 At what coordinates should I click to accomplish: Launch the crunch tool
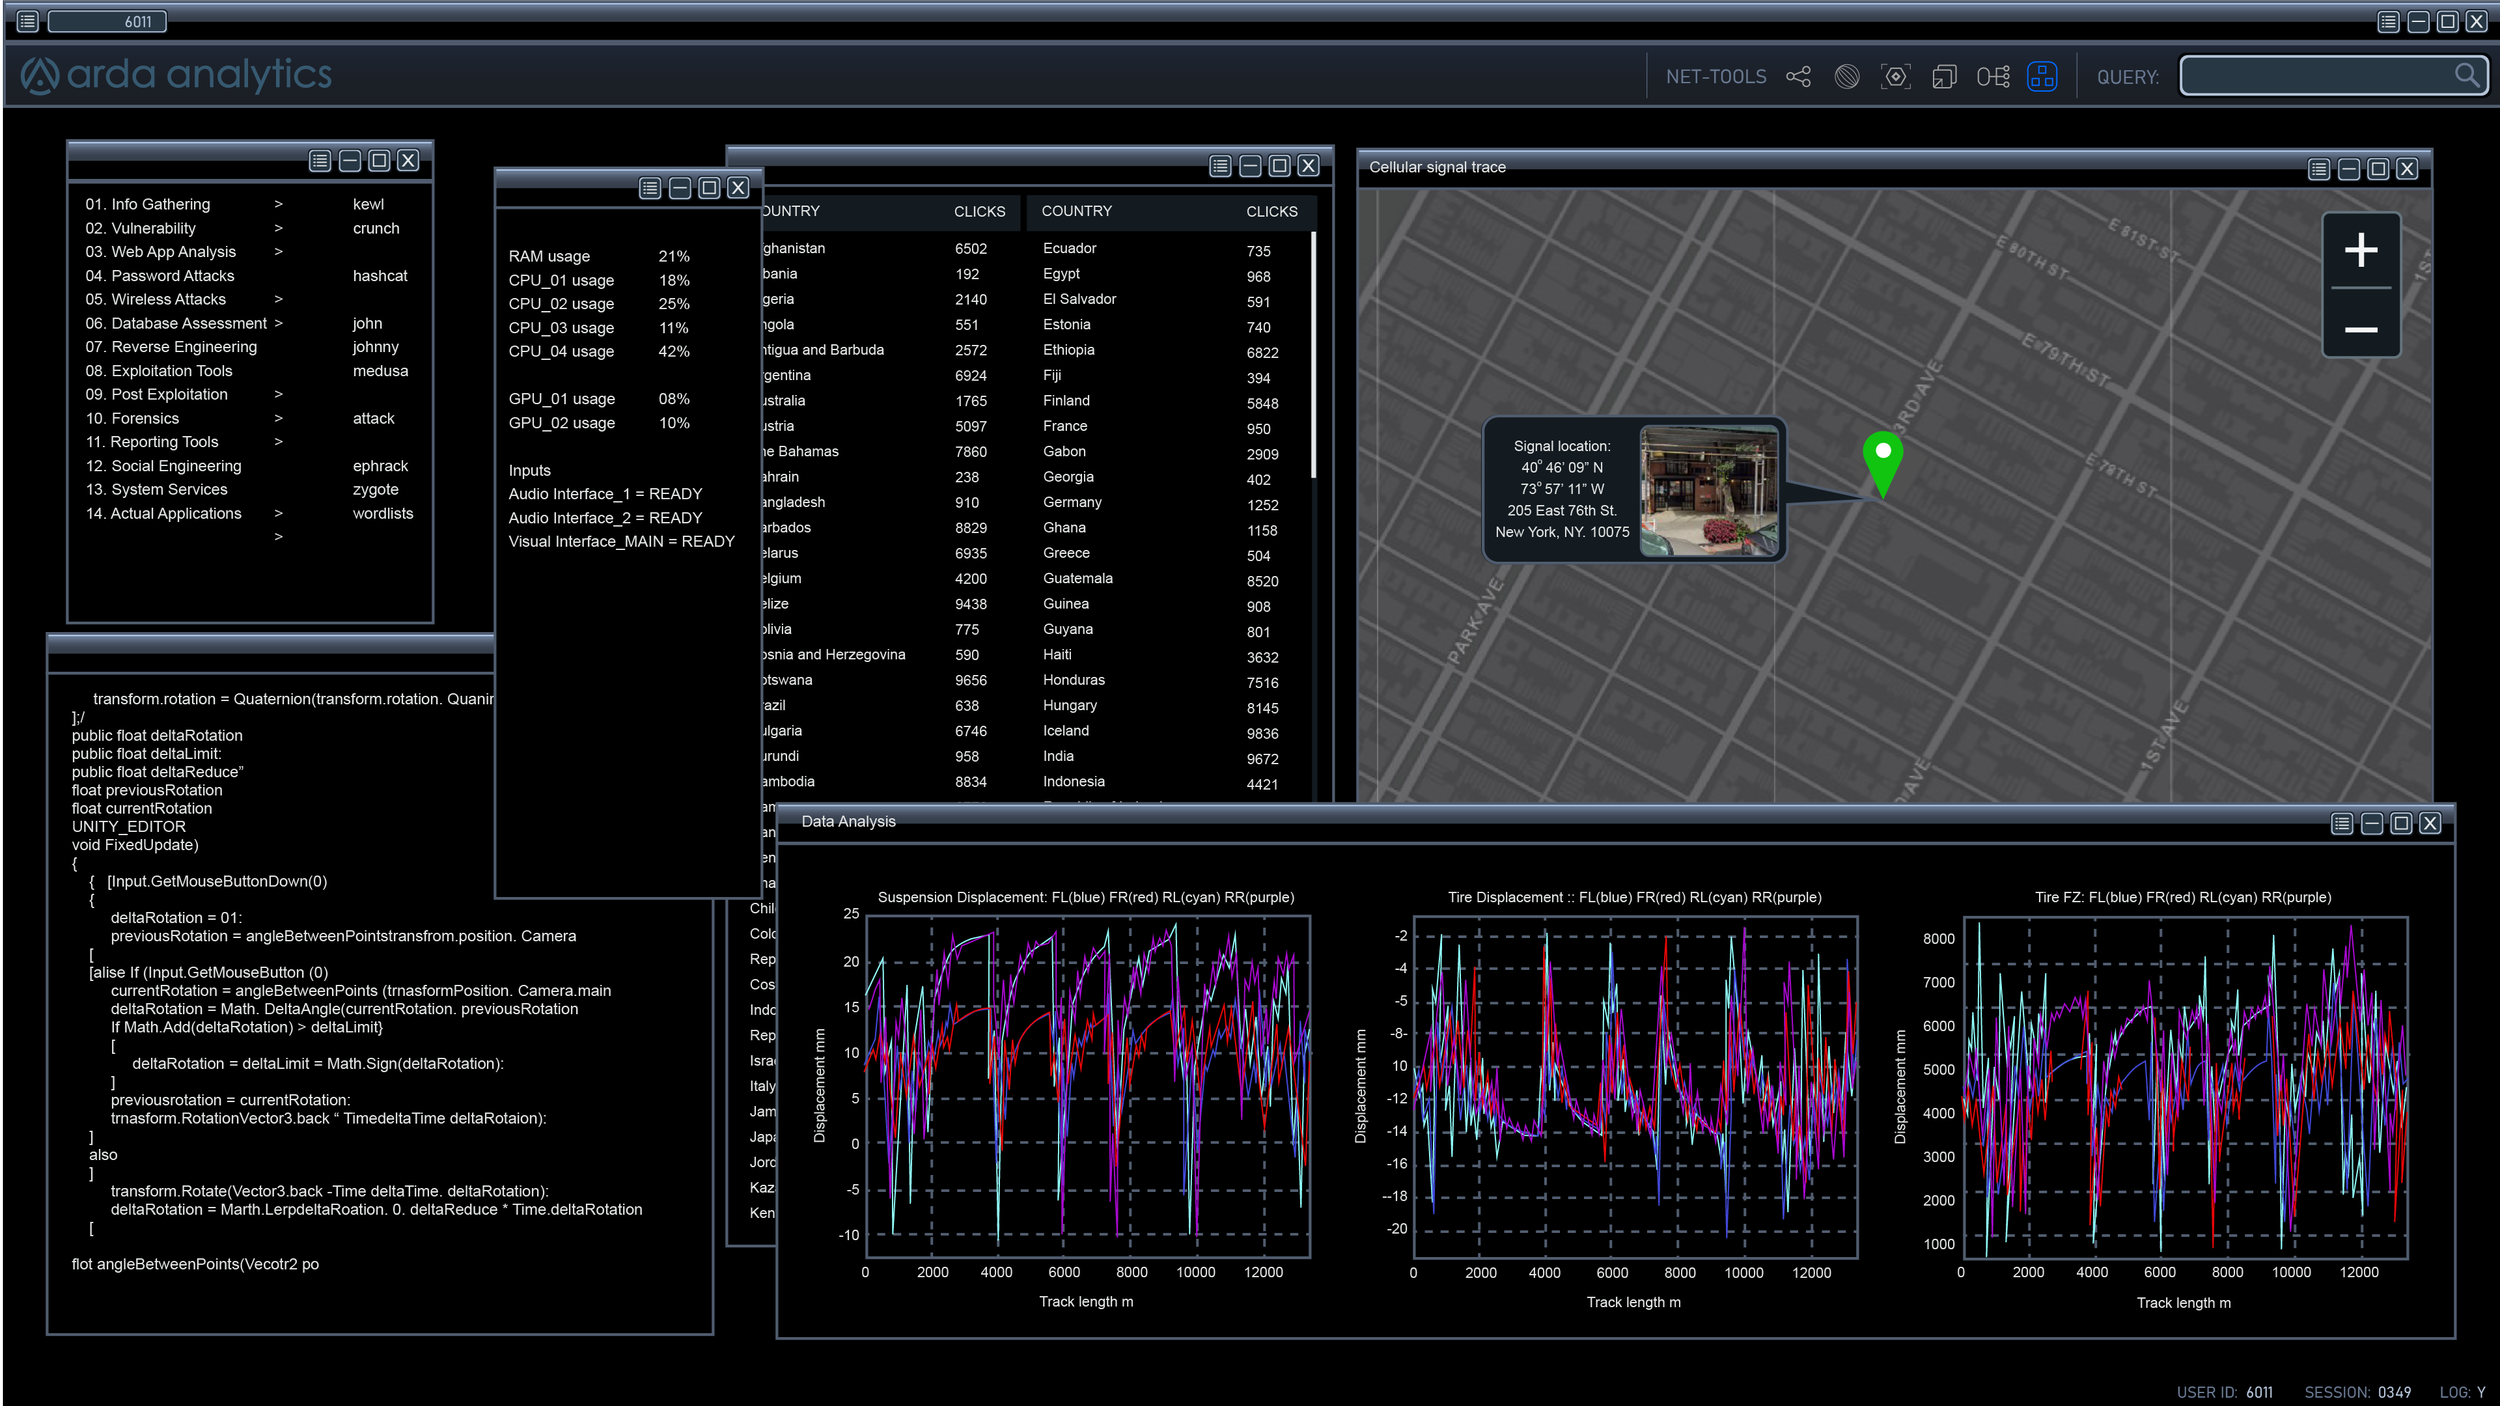pos(376,228)
